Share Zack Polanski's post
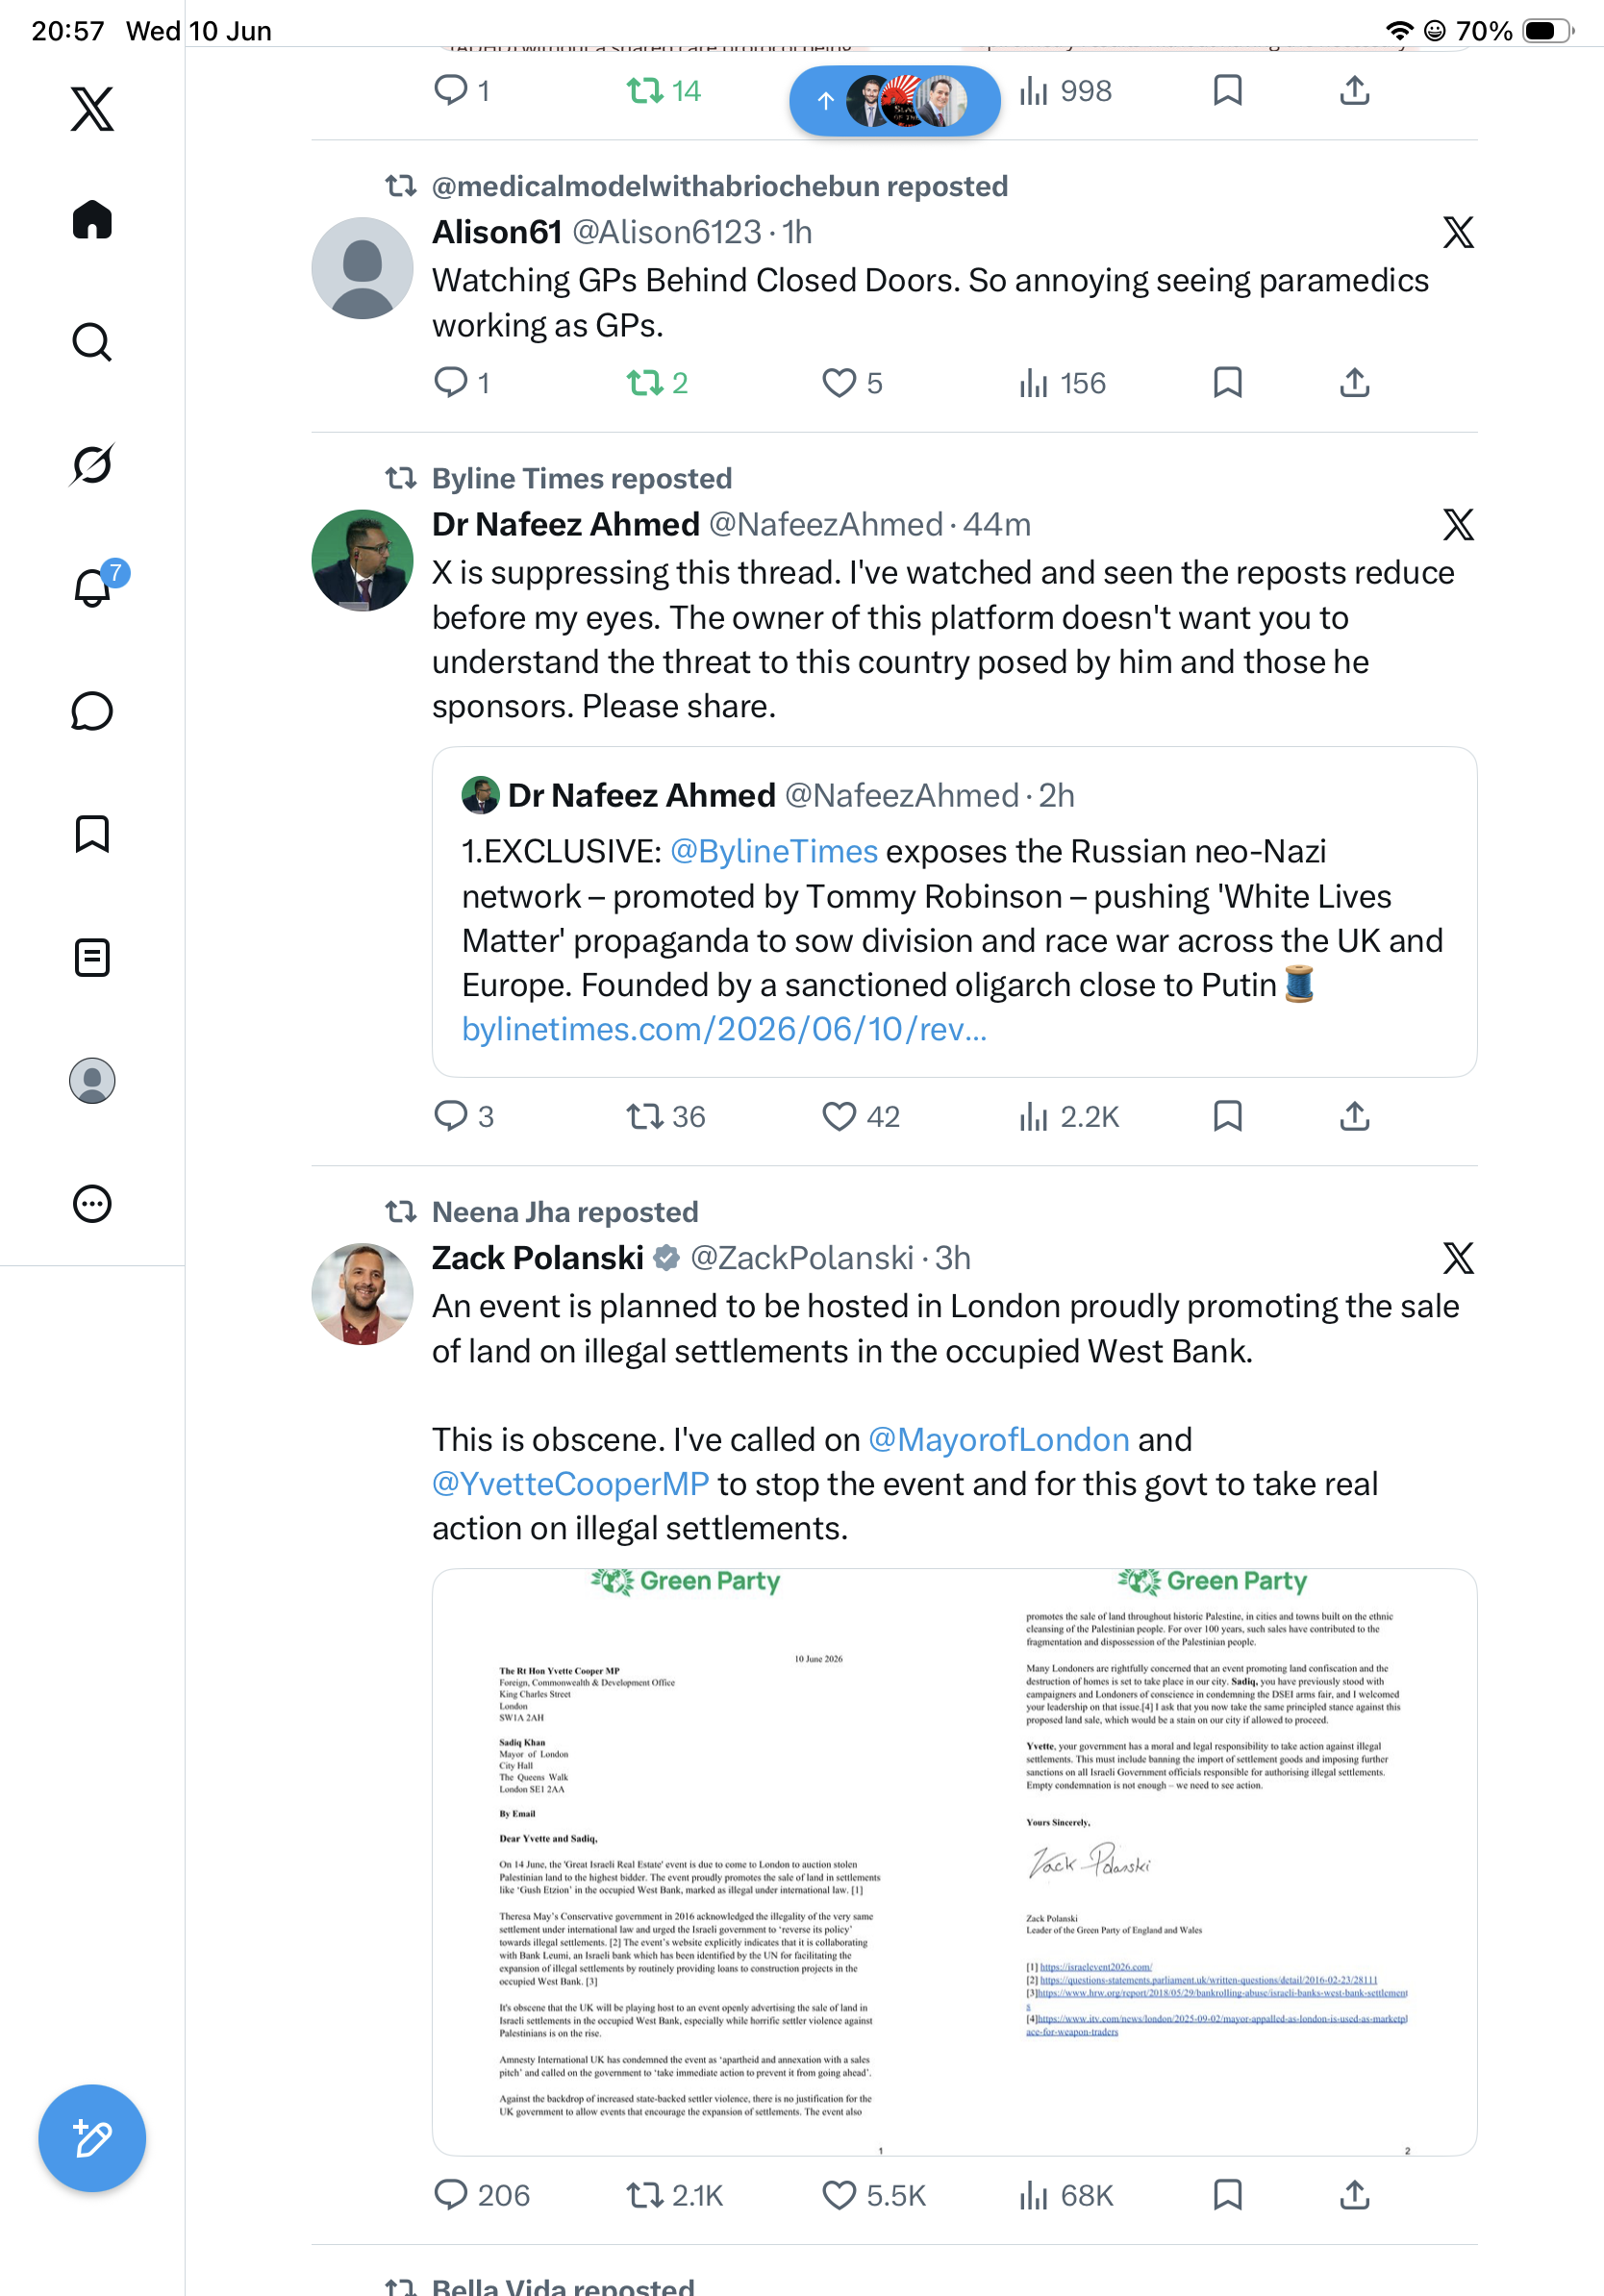 click(x=1354, y=2195)
